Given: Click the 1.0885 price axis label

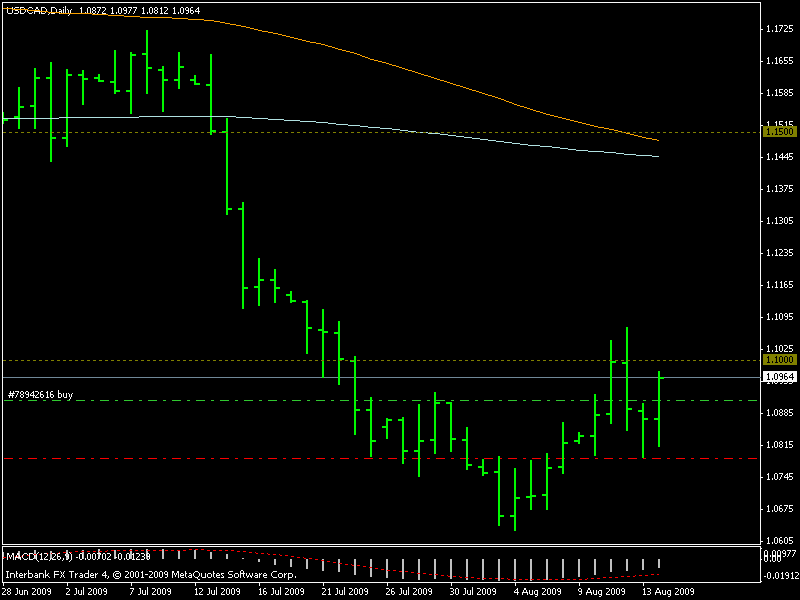Looking at the screenshot, I should point(780,413).
